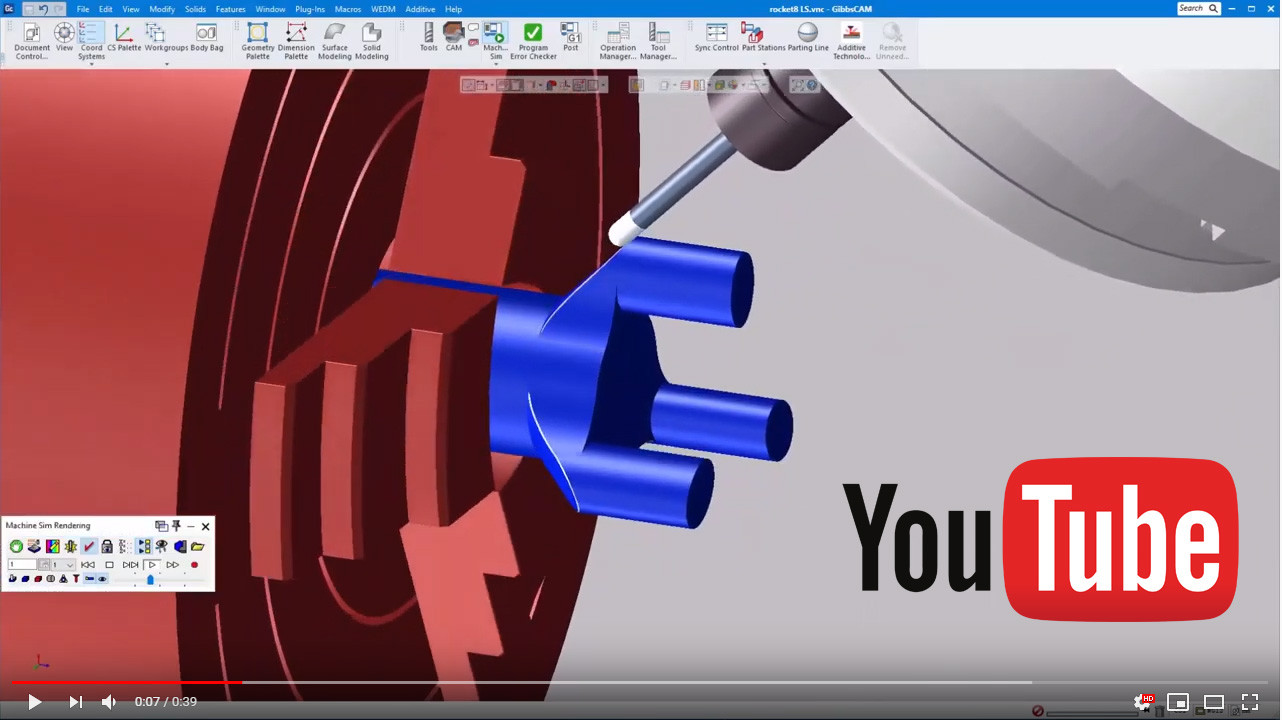
Task: Open the Operation Manager
Action: pos(618,41)
